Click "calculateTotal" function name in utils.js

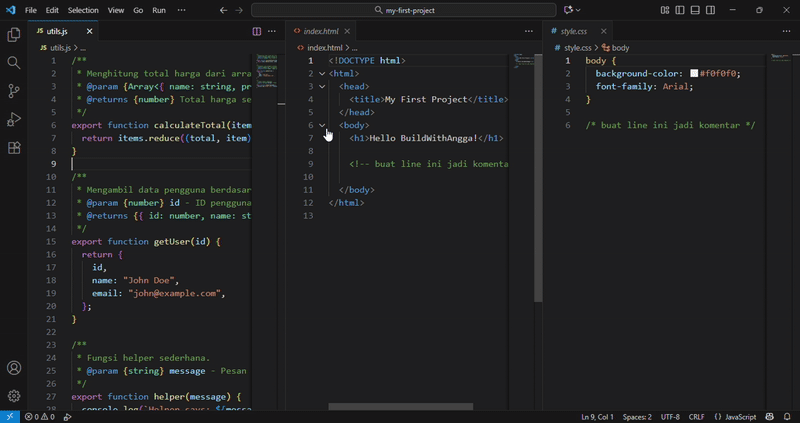coord(190,125)
